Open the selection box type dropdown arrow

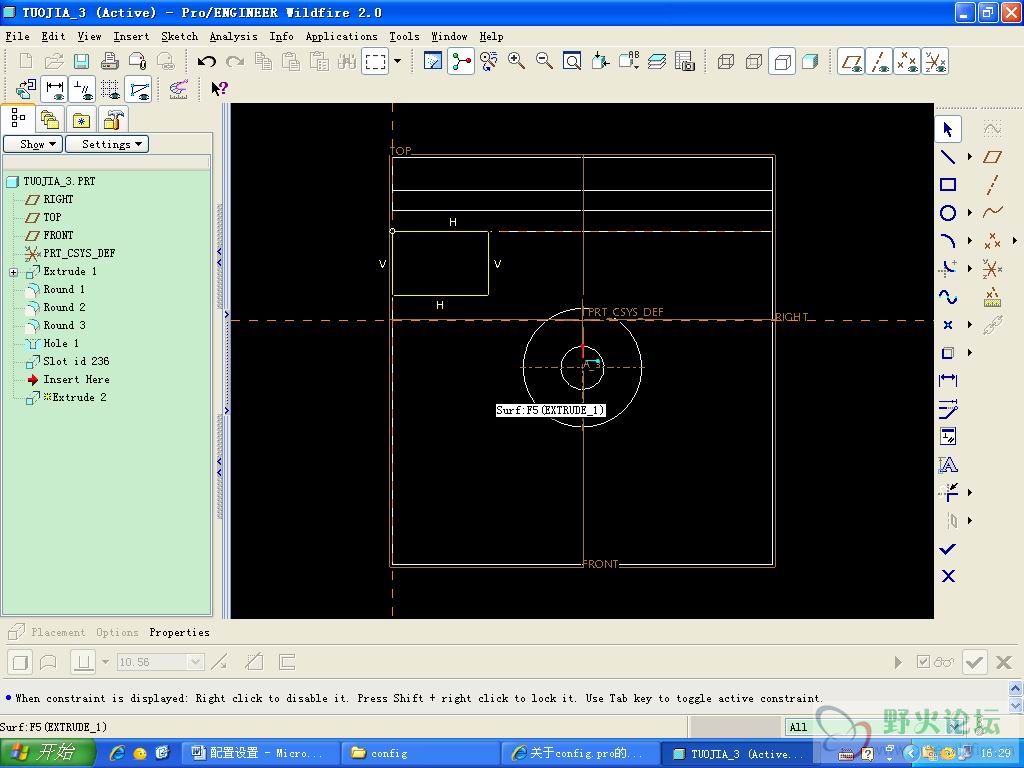(x=397, y=62)
